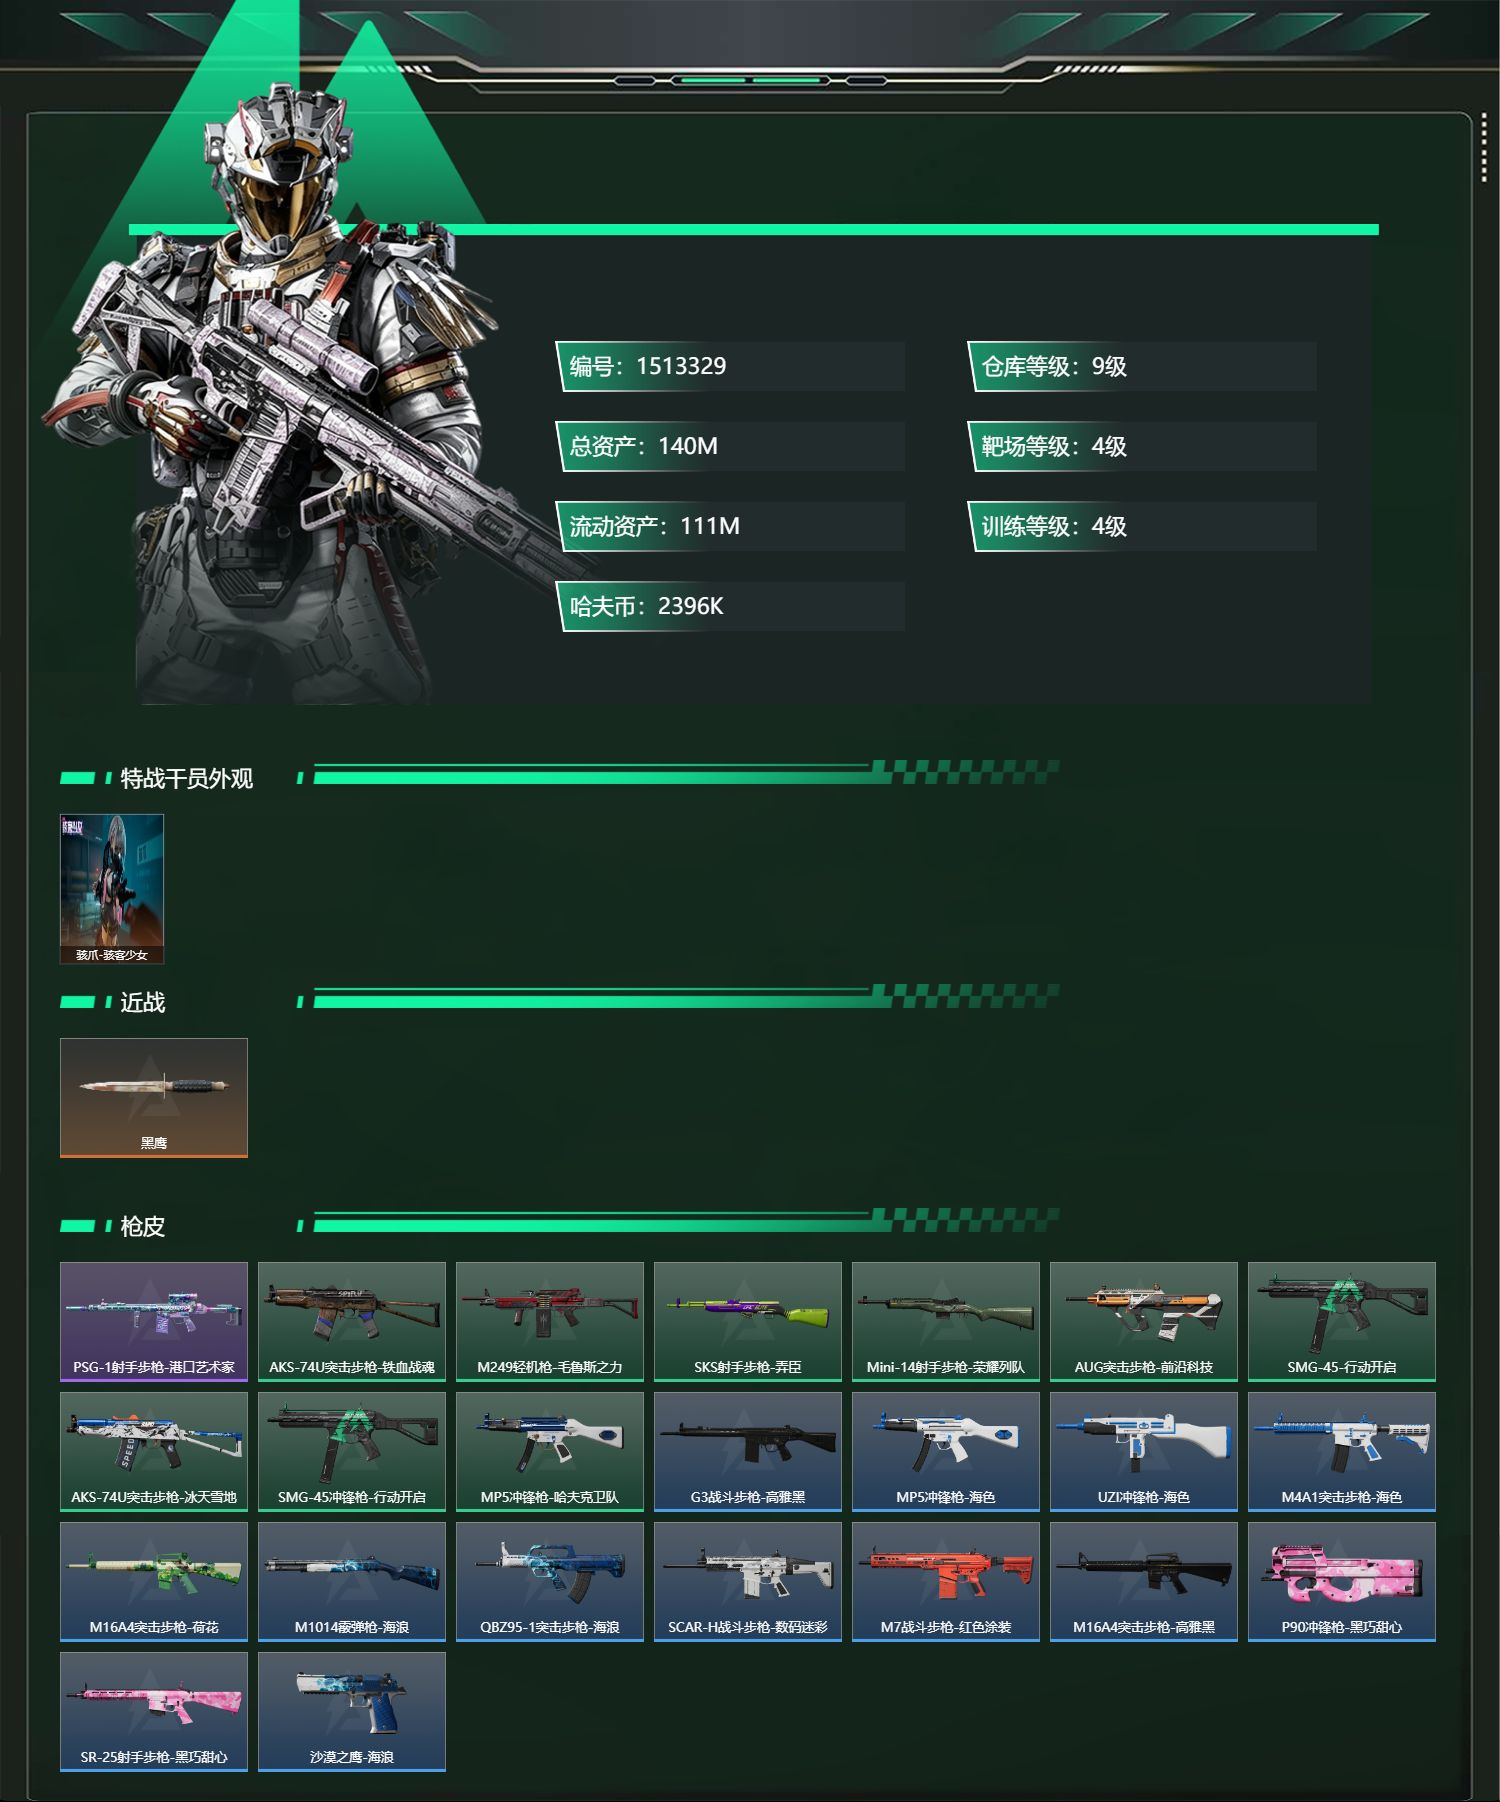Click the 特战干员外观 section heading
Image resolution: width=1500 pixels, height=1802 pixels.
pyautogui.click(x=187, y=778)
